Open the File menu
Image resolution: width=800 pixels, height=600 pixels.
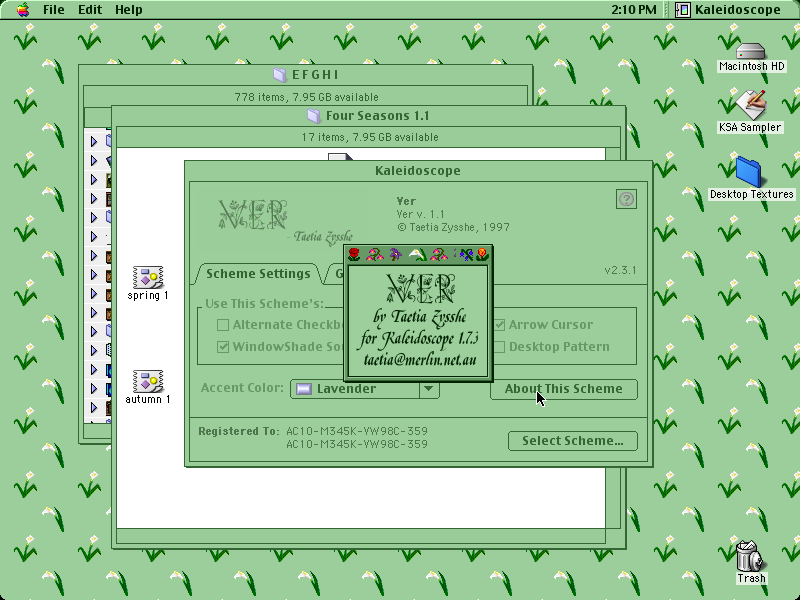54,9
